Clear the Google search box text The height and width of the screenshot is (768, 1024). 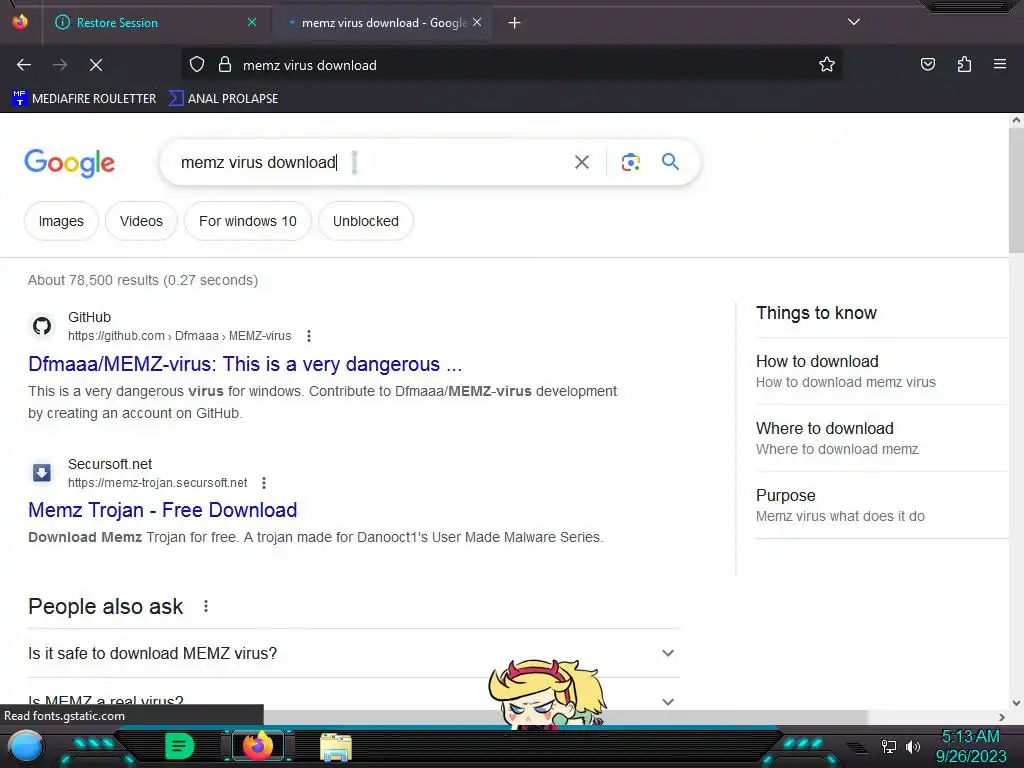pyautogui.click(x=581, y=162)
